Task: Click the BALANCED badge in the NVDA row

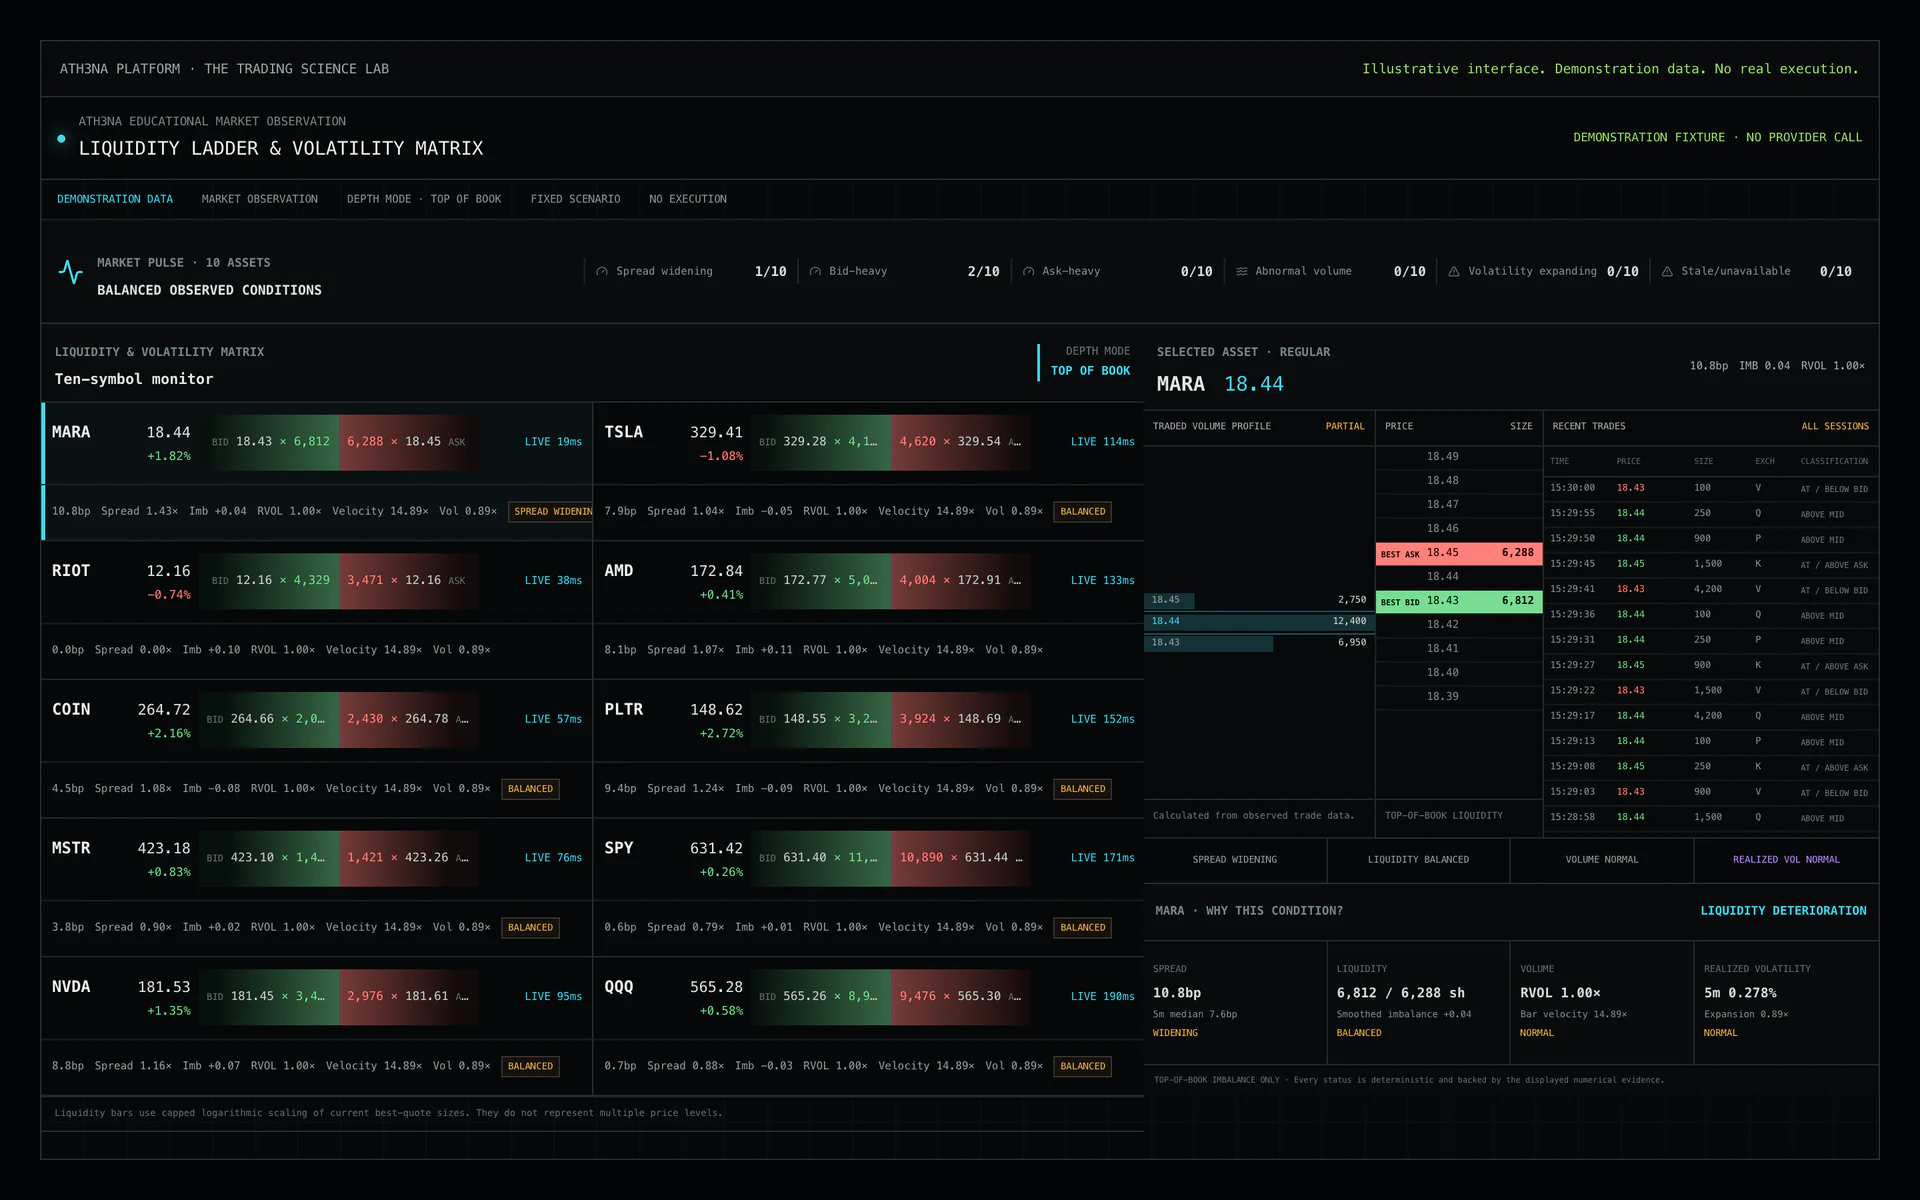Action: [530, 1067]
